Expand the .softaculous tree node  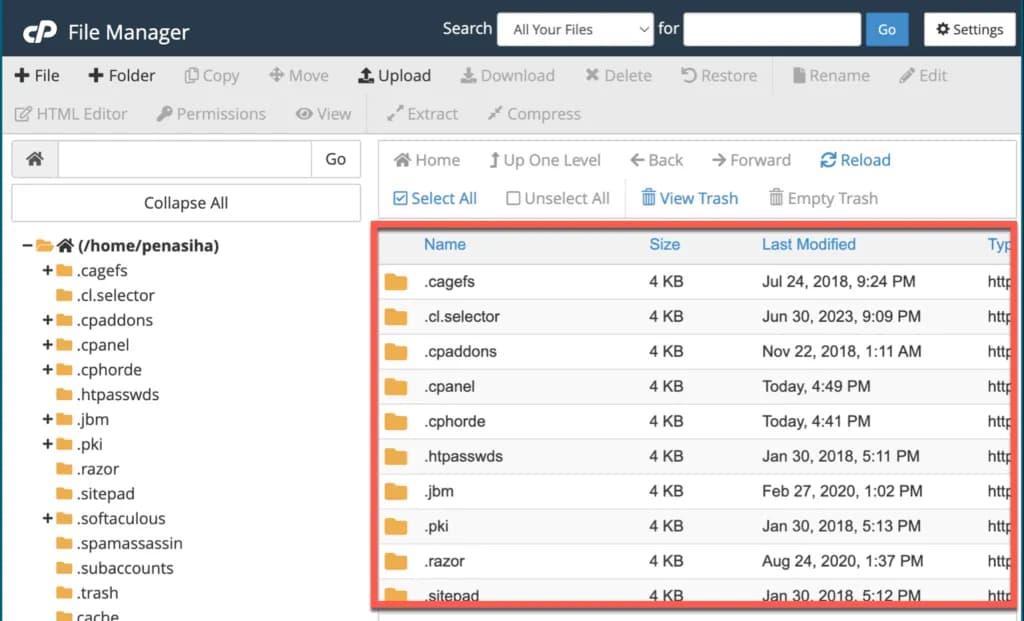tap(47, 519)
